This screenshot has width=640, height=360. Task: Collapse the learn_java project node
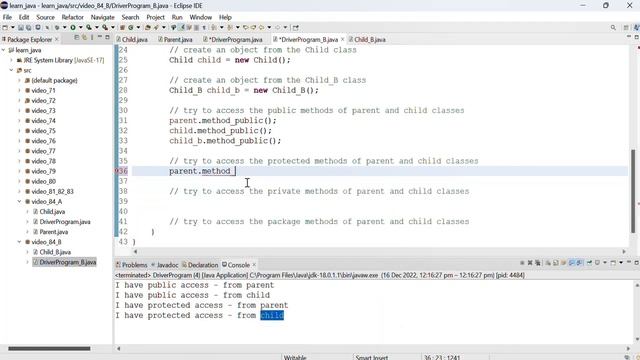click(x=4, y=50)
